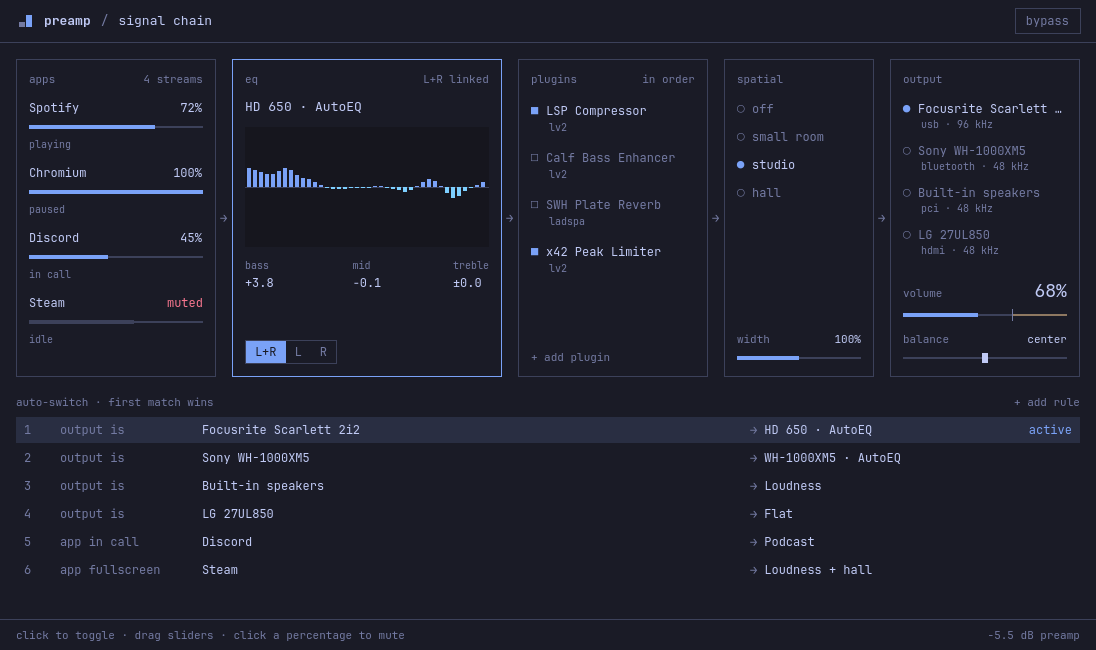Click the HD 650 · AutoEQ preset title
Screen dimensions: 1096x650
[x=303, y=107]
